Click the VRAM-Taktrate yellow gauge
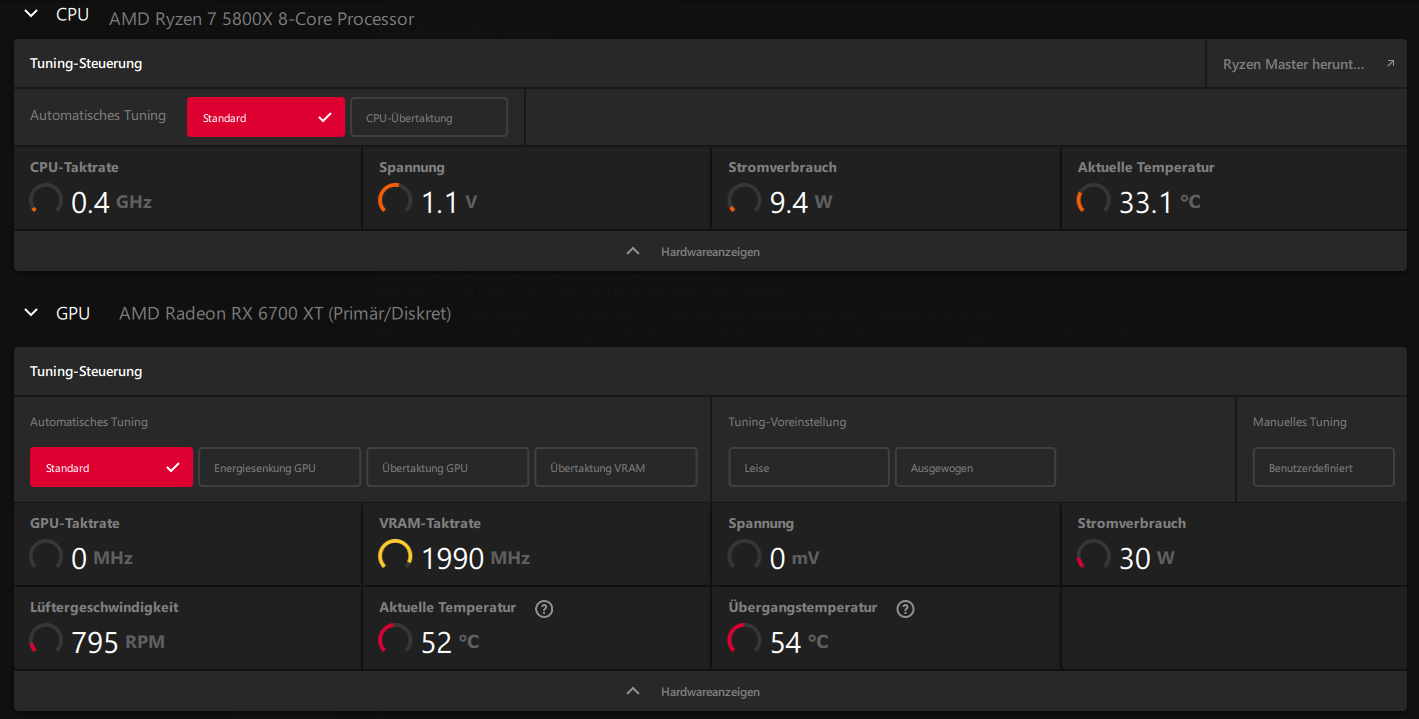 395,556
